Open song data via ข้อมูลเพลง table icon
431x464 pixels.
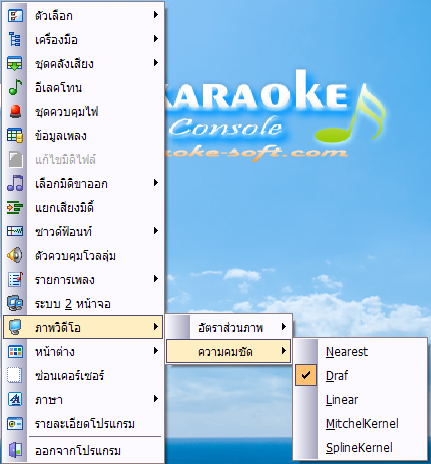[x=15, y=135]
